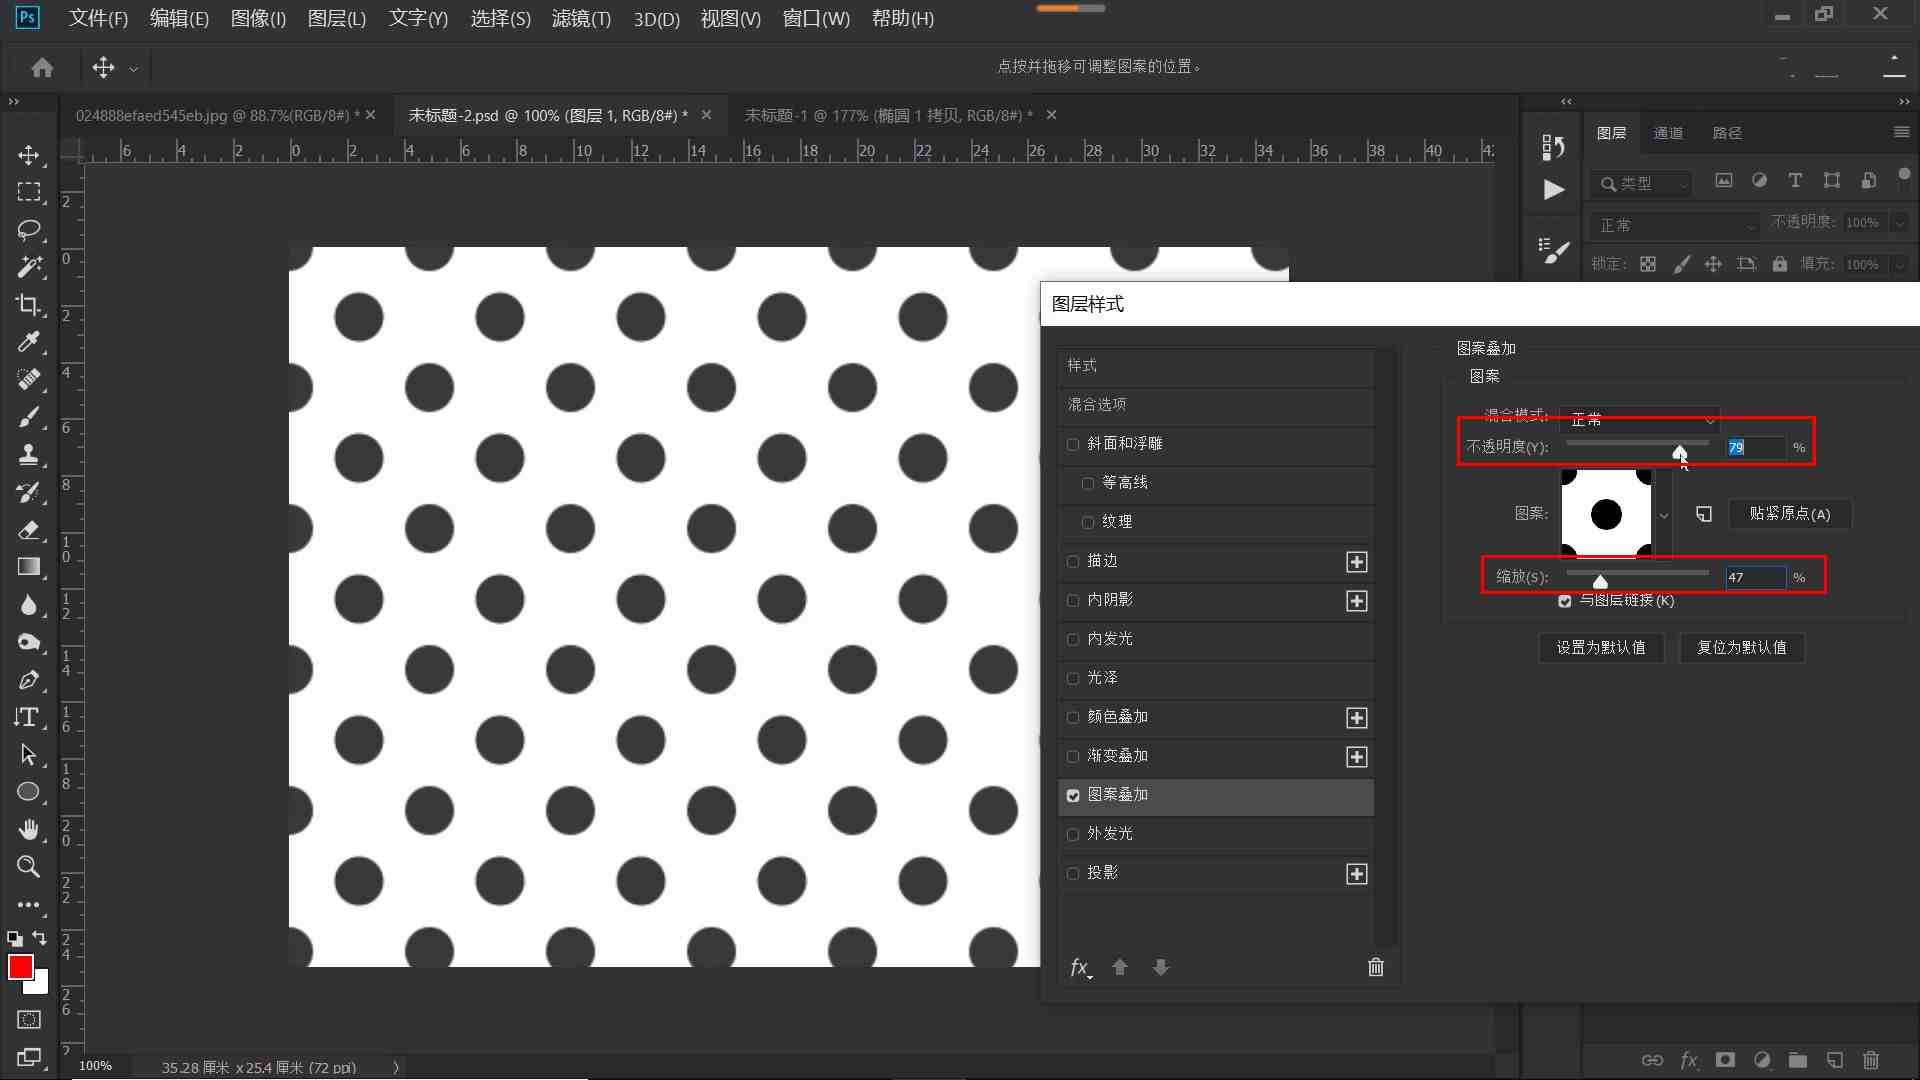Select the Eyedropper tool

[x=28, y=342]
